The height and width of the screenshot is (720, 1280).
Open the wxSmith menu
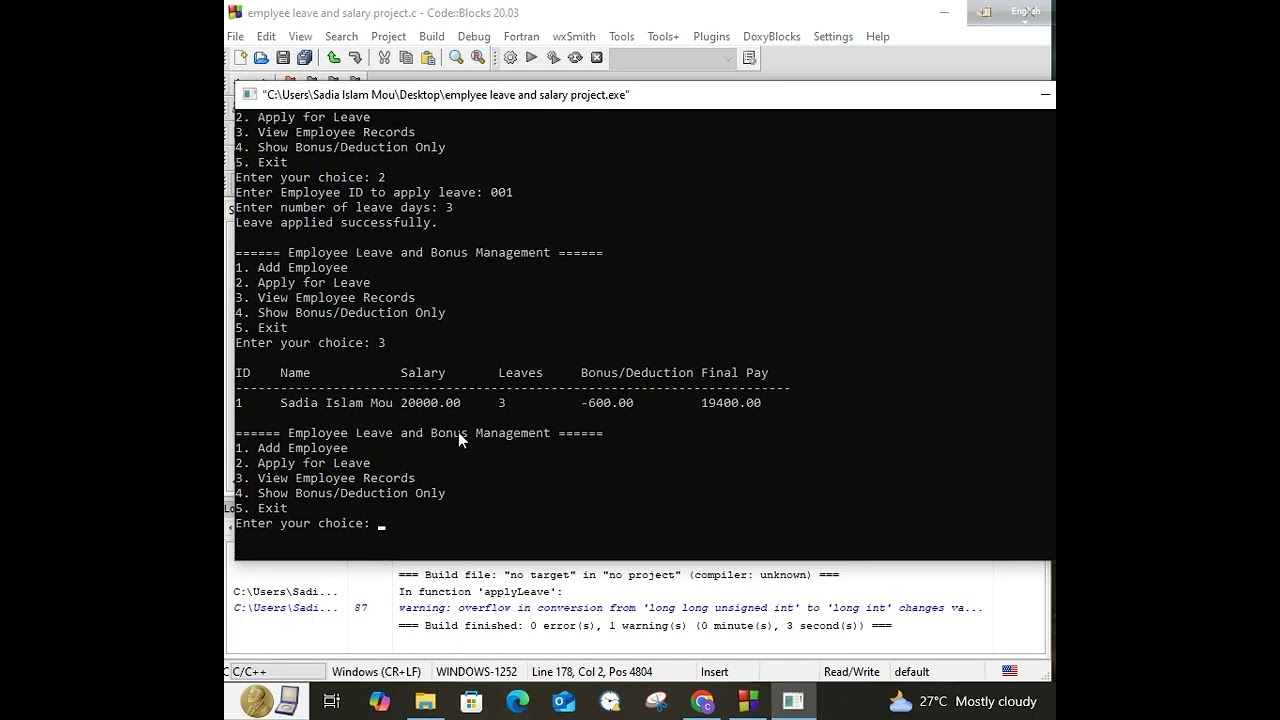[574, 36]
